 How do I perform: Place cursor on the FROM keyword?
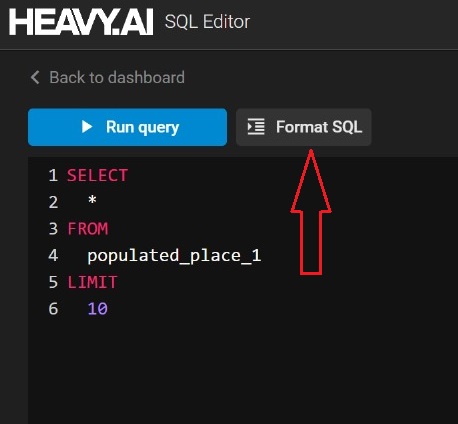(x=88, y=229)
